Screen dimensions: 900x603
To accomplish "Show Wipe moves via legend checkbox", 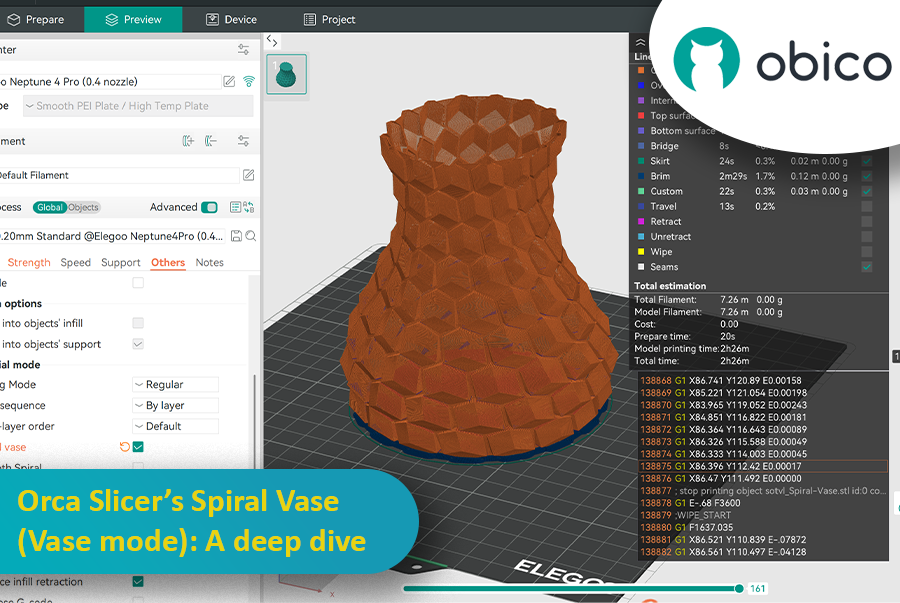I will [x=867, y=251].
